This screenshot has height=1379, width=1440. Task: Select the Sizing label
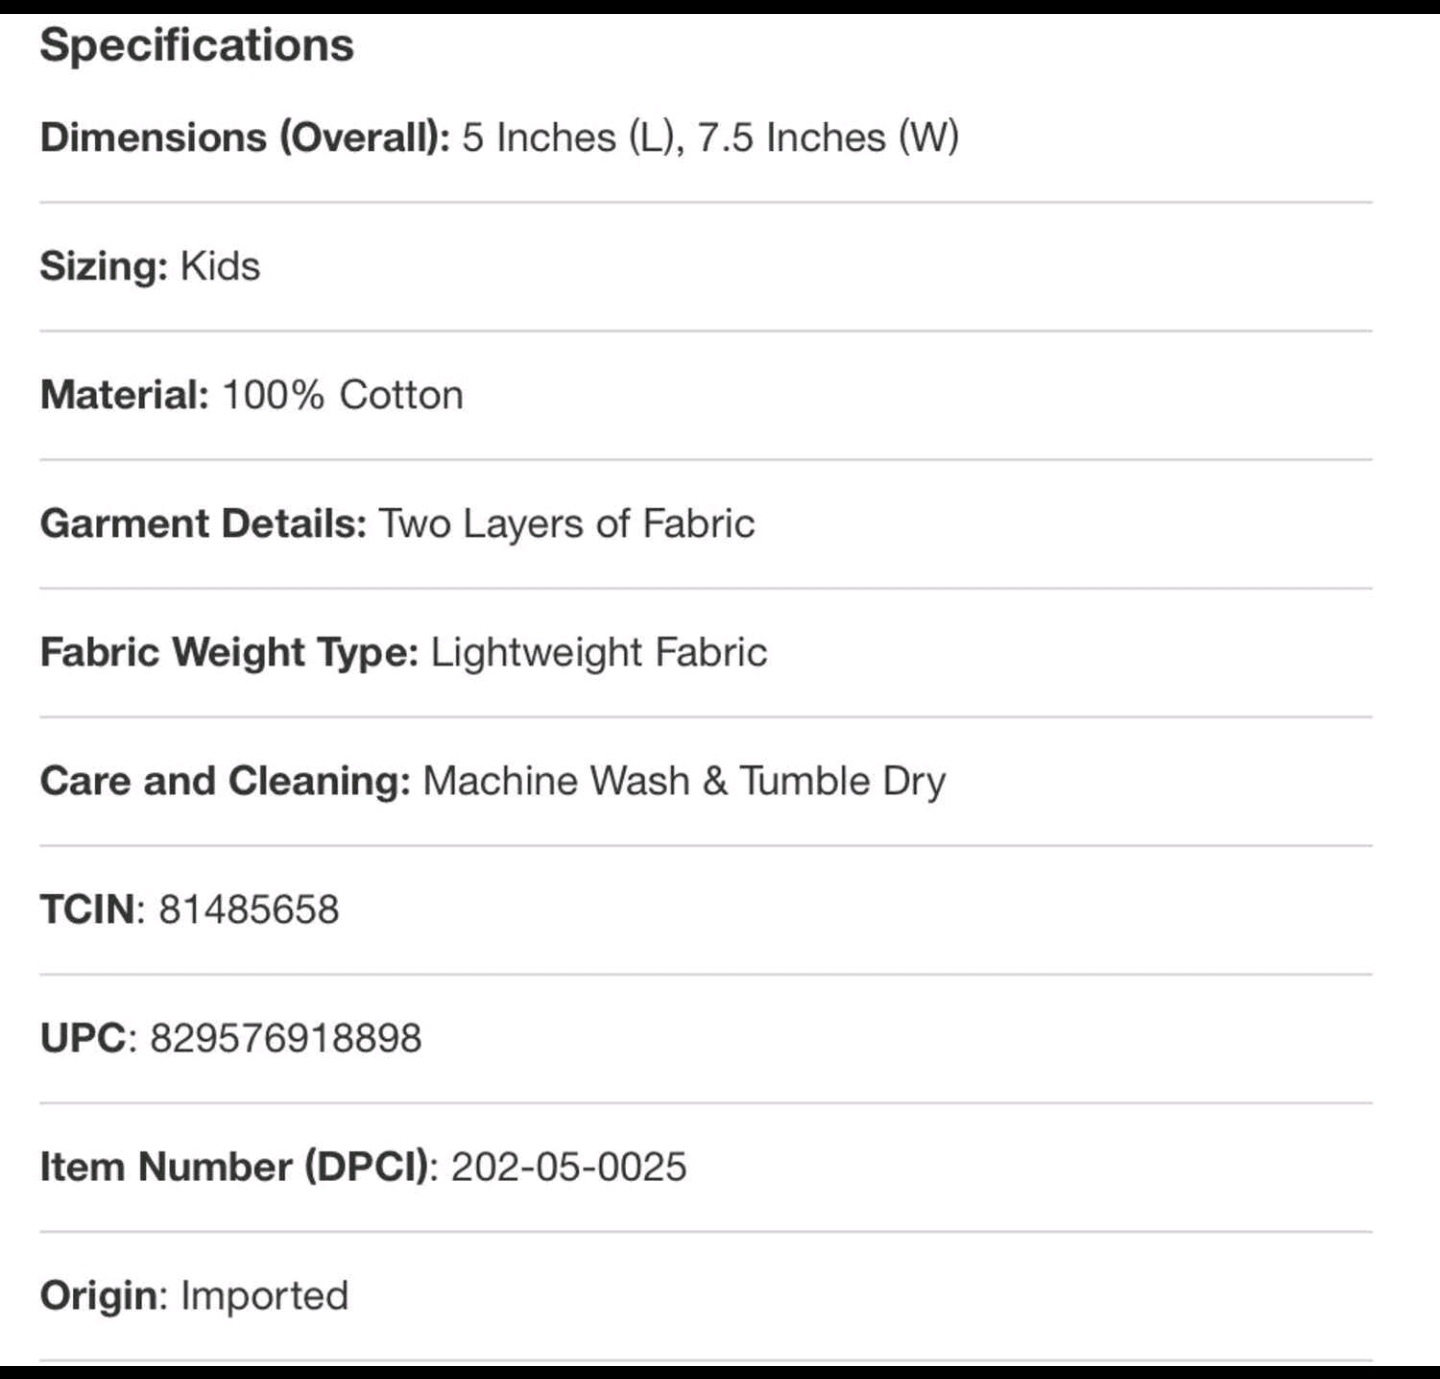(104, 266)
